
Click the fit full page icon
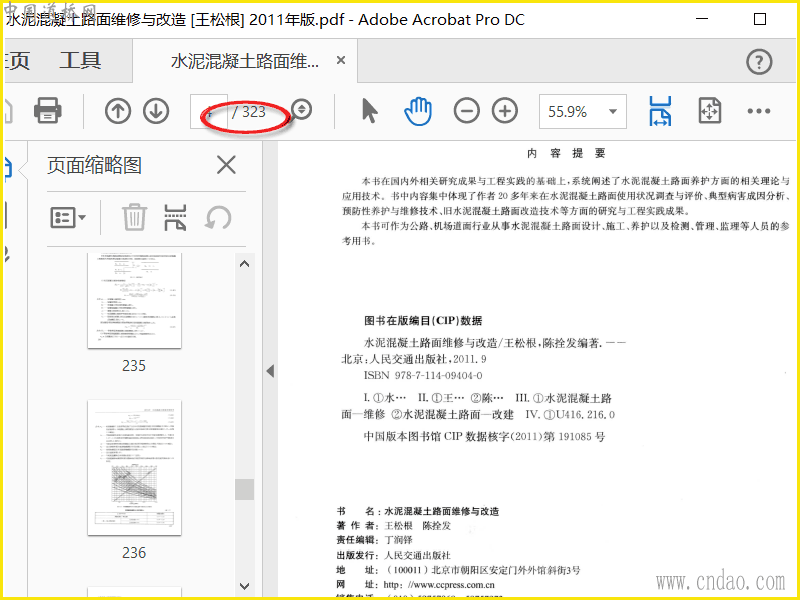tap(710, 111)
